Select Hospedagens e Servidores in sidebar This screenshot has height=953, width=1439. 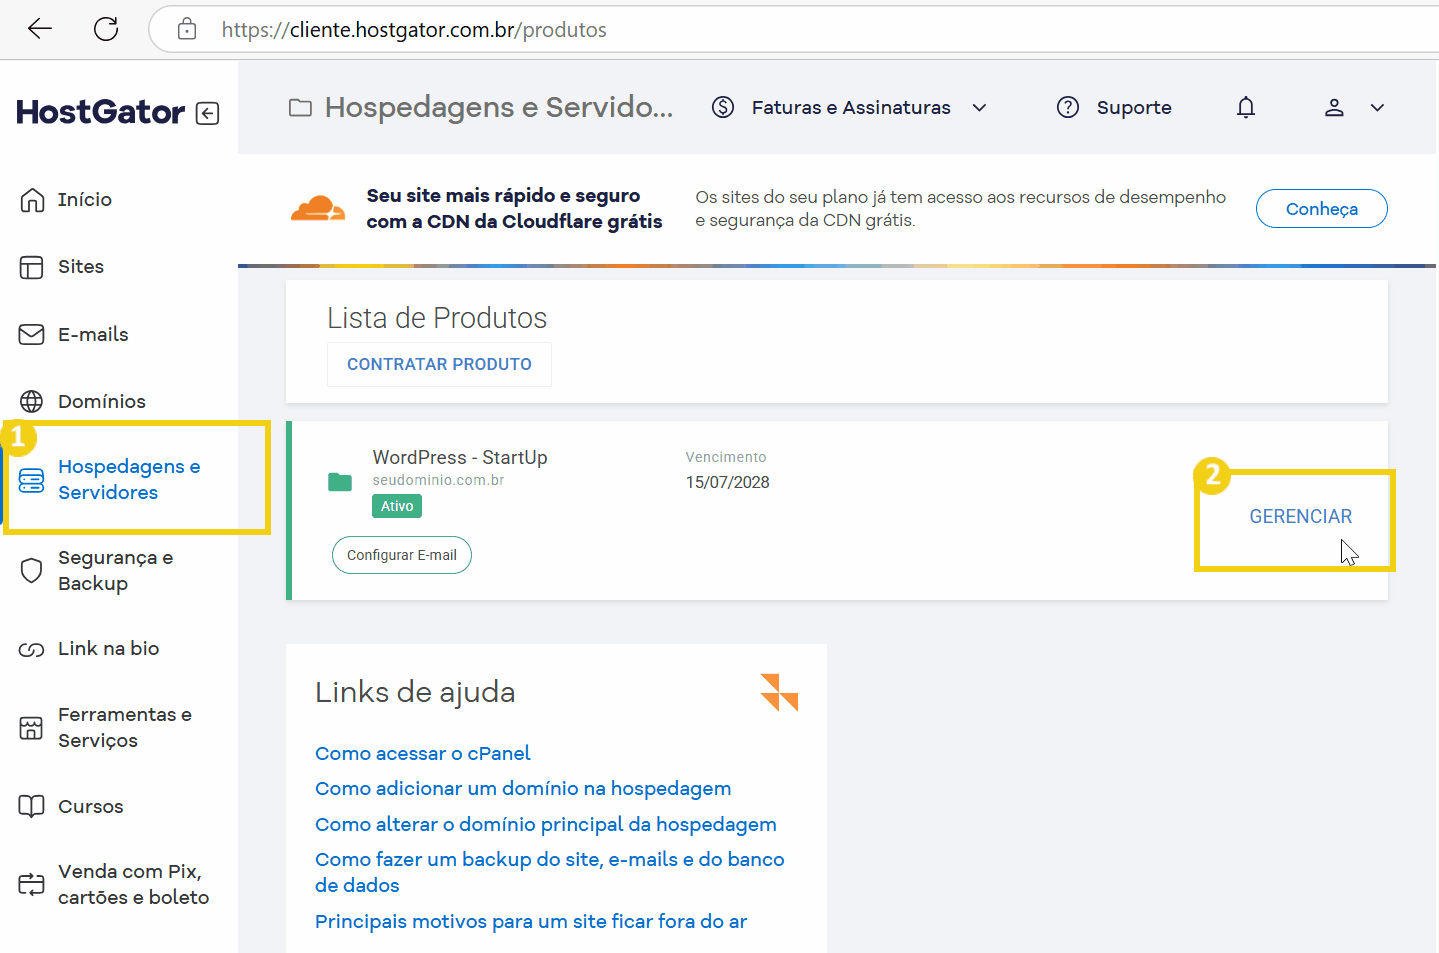coord(129,479)
